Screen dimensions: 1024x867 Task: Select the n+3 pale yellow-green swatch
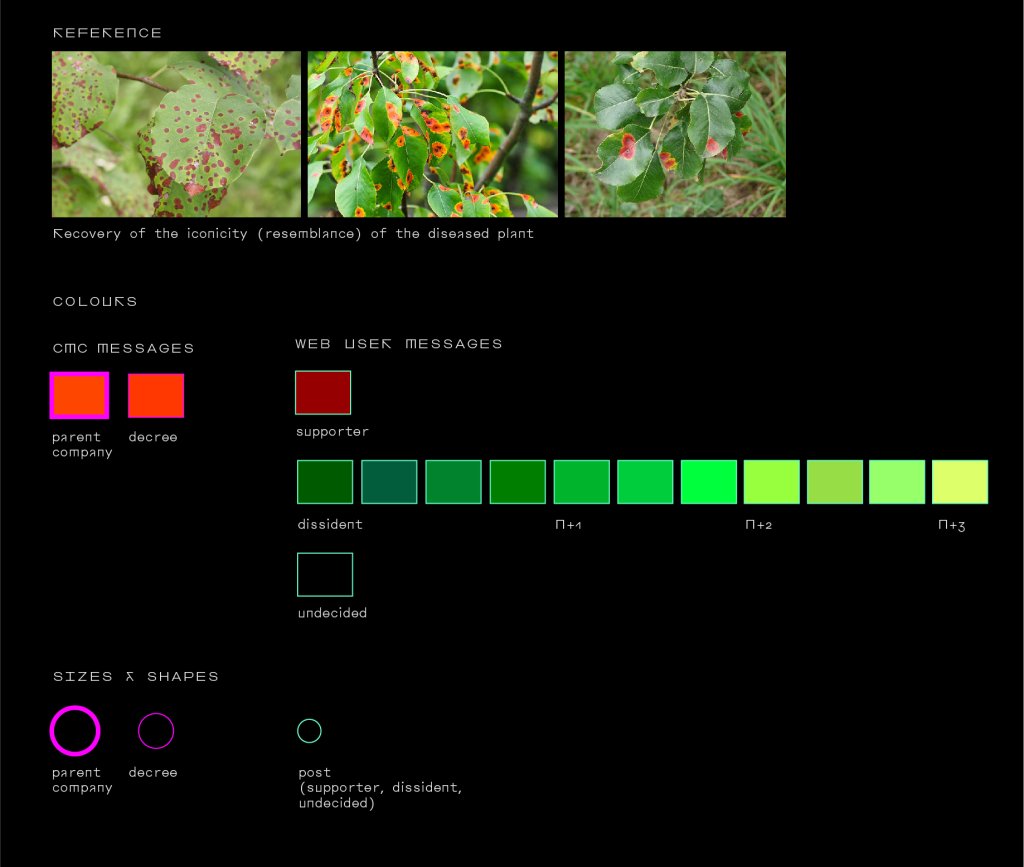point(960,482)
